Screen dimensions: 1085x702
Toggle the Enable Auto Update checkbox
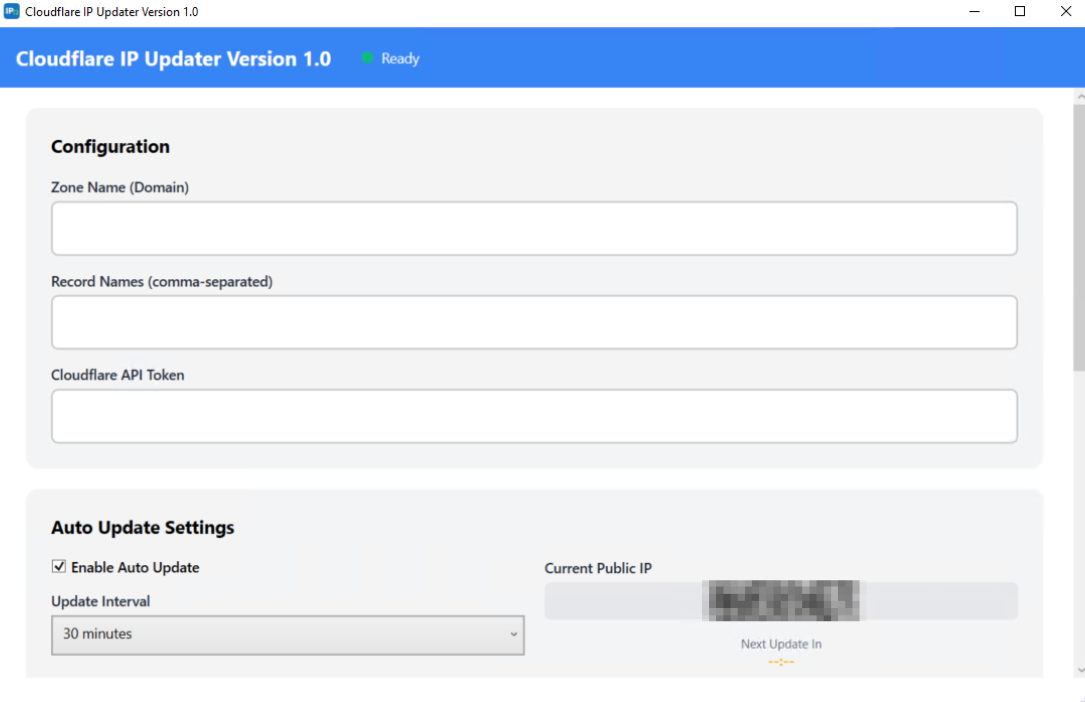pos(59,566)
